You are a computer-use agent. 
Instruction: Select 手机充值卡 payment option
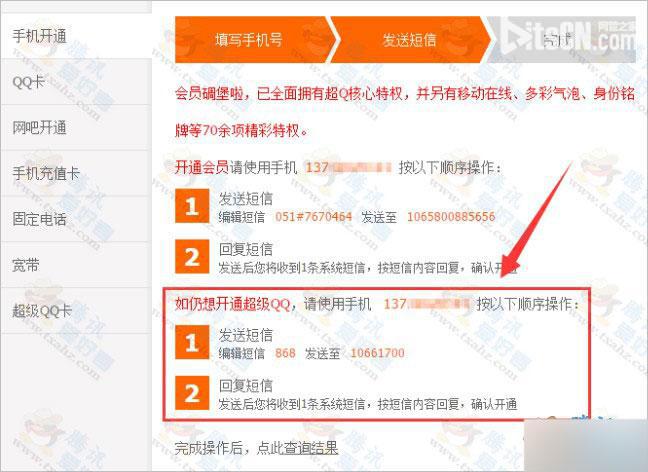(x=76, y=174)
